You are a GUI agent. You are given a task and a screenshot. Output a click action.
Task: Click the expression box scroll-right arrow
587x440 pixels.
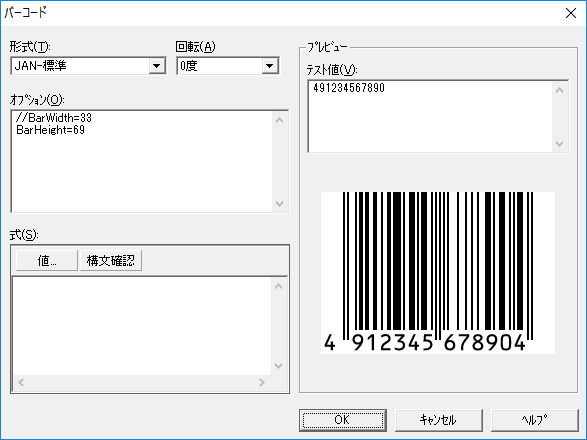262,382
